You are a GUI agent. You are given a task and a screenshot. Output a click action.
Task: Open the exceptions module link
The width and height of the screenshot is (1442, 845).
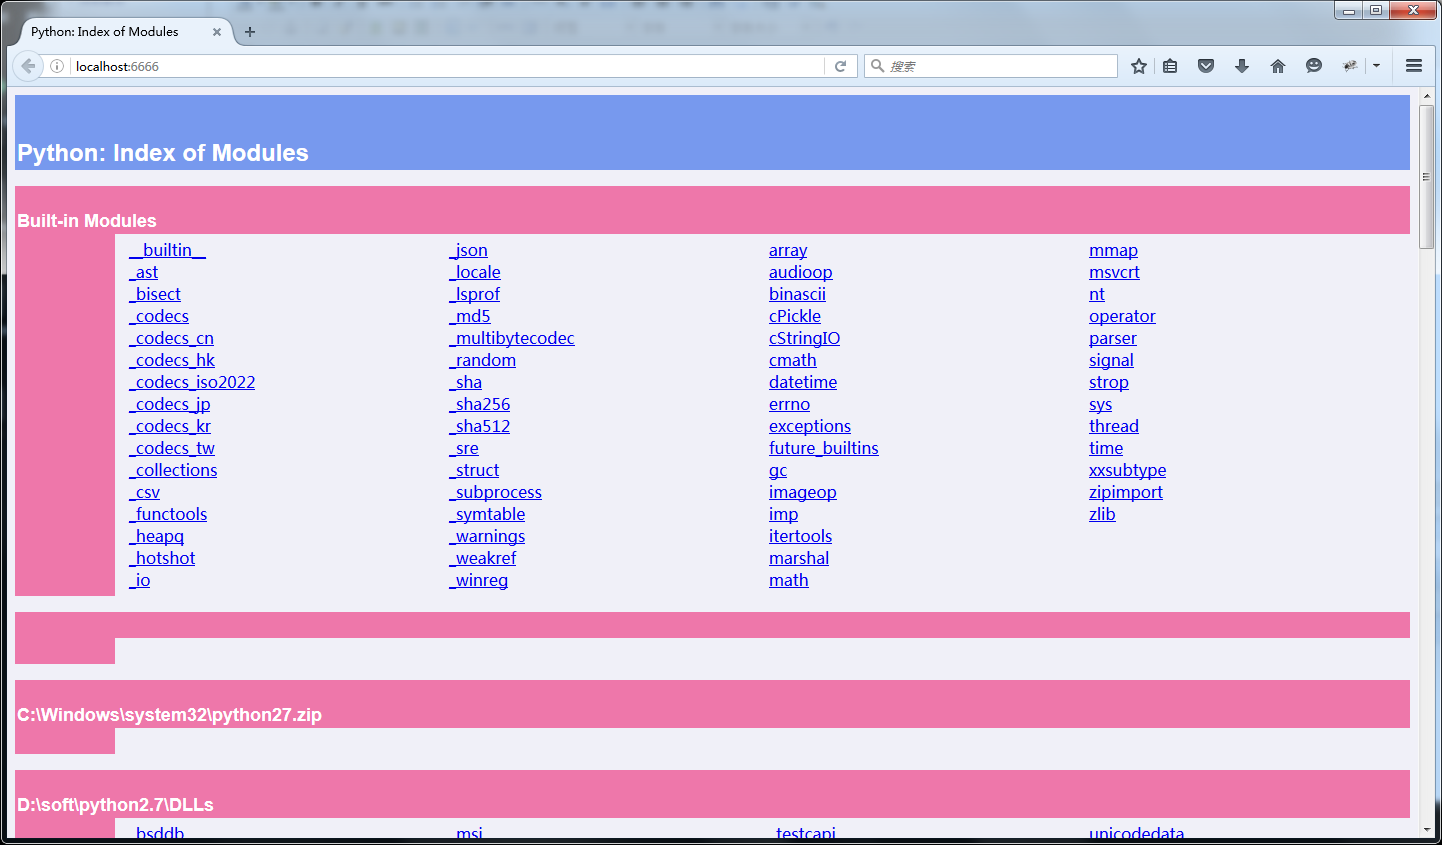click(810, 426)
